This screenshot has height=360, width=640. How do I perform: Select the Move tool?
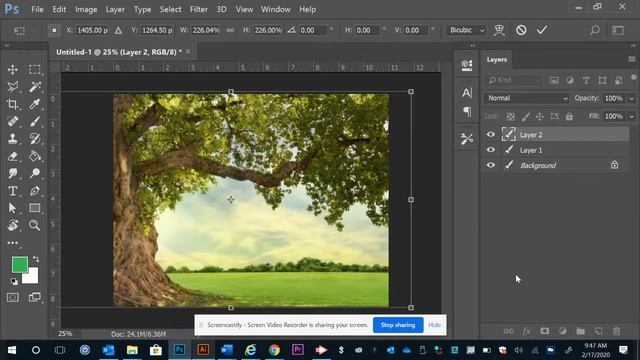[13, 69]
